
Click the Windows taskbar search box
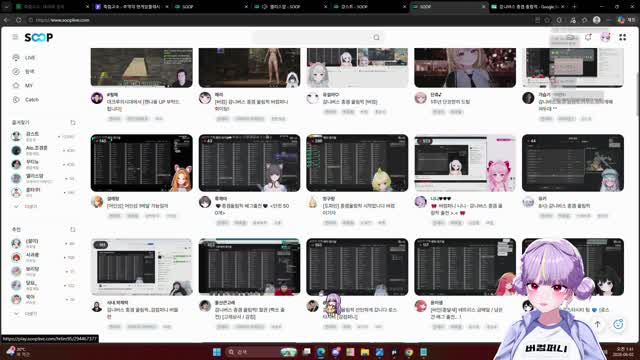[261, 352]
